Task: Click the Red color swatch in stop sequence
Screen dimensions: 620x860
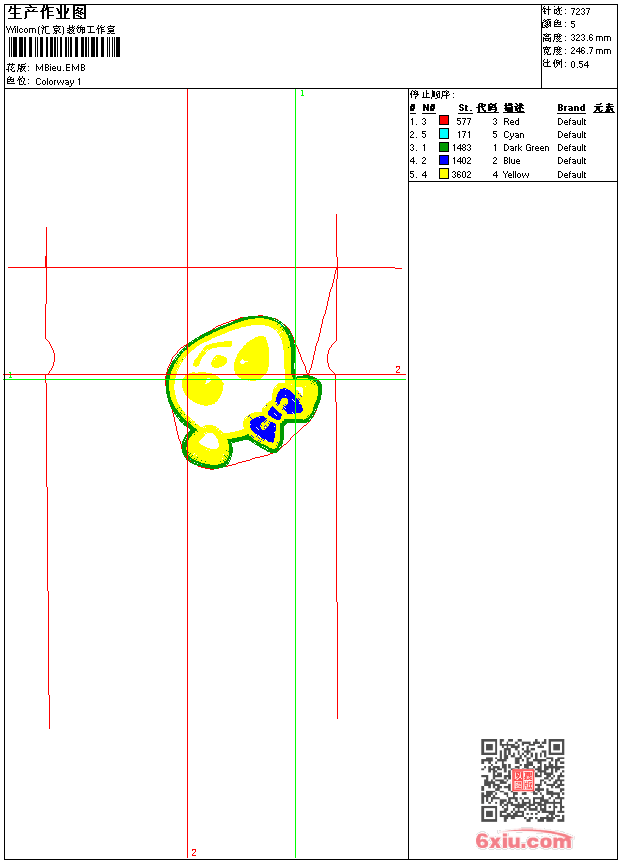Action: click(444, 121)
